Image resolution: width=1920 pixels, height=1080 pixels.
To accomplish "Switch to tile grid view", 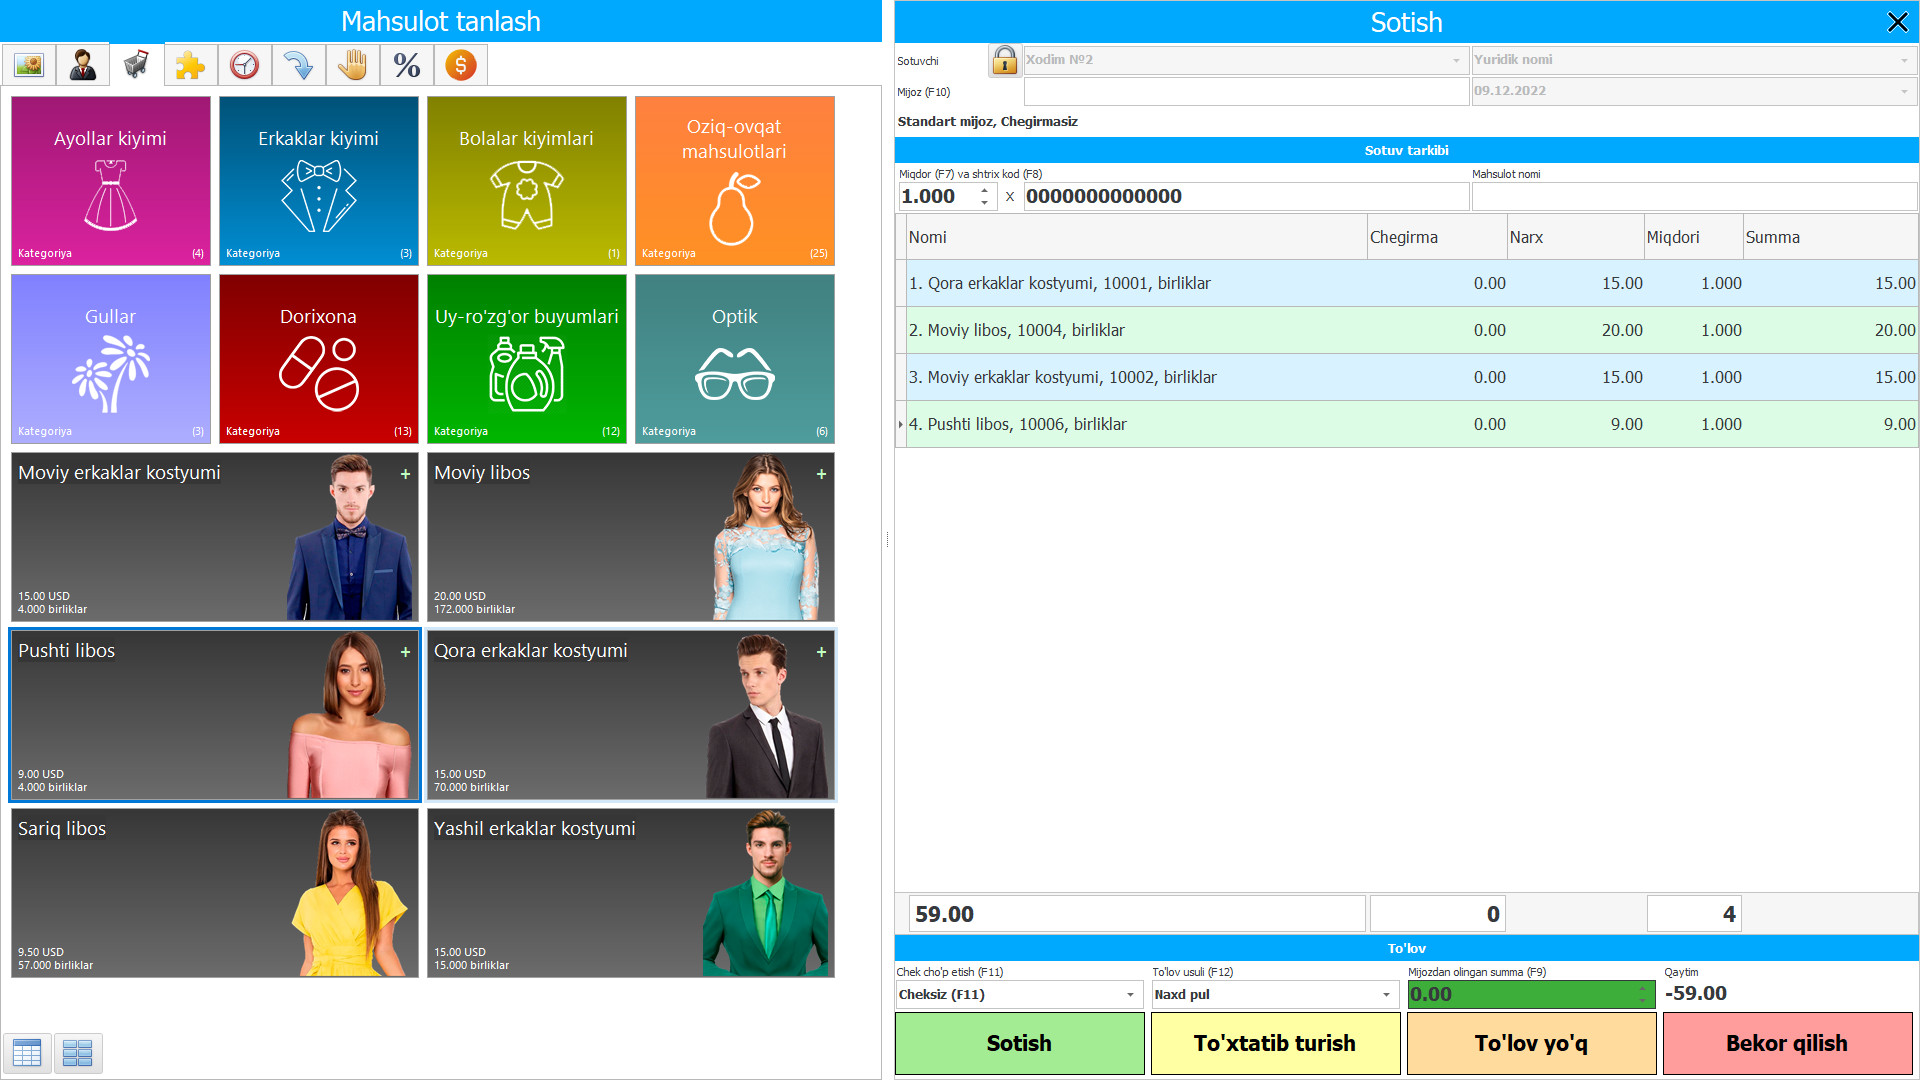I will [x=77, y=1053].
